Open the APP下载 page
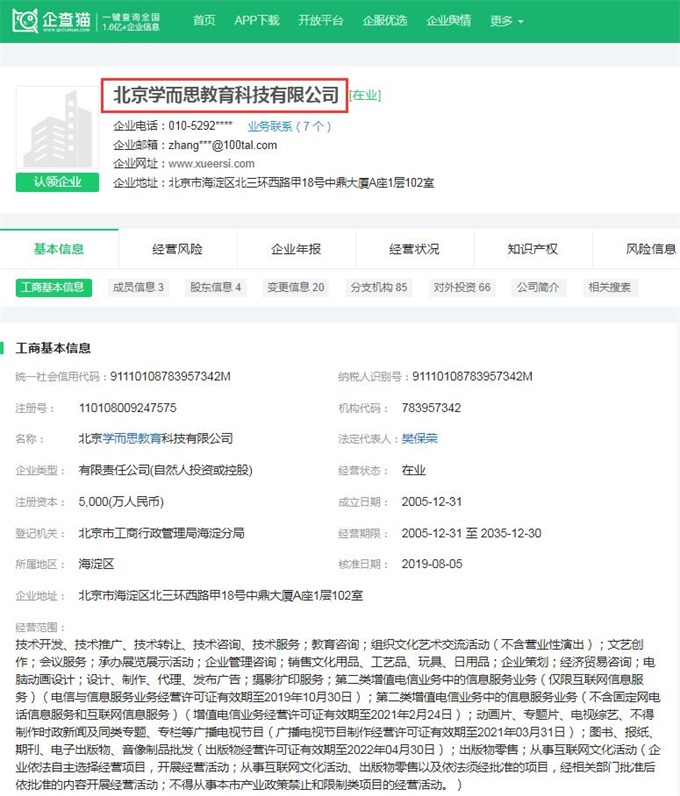The width and height of the screenshot is (680, 796). click(x=256, y=21)
